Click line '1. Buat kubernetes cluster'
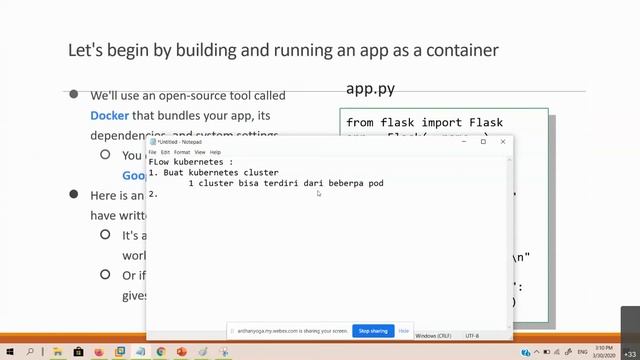This screenshot has height=360, width=640. point(213,173)
